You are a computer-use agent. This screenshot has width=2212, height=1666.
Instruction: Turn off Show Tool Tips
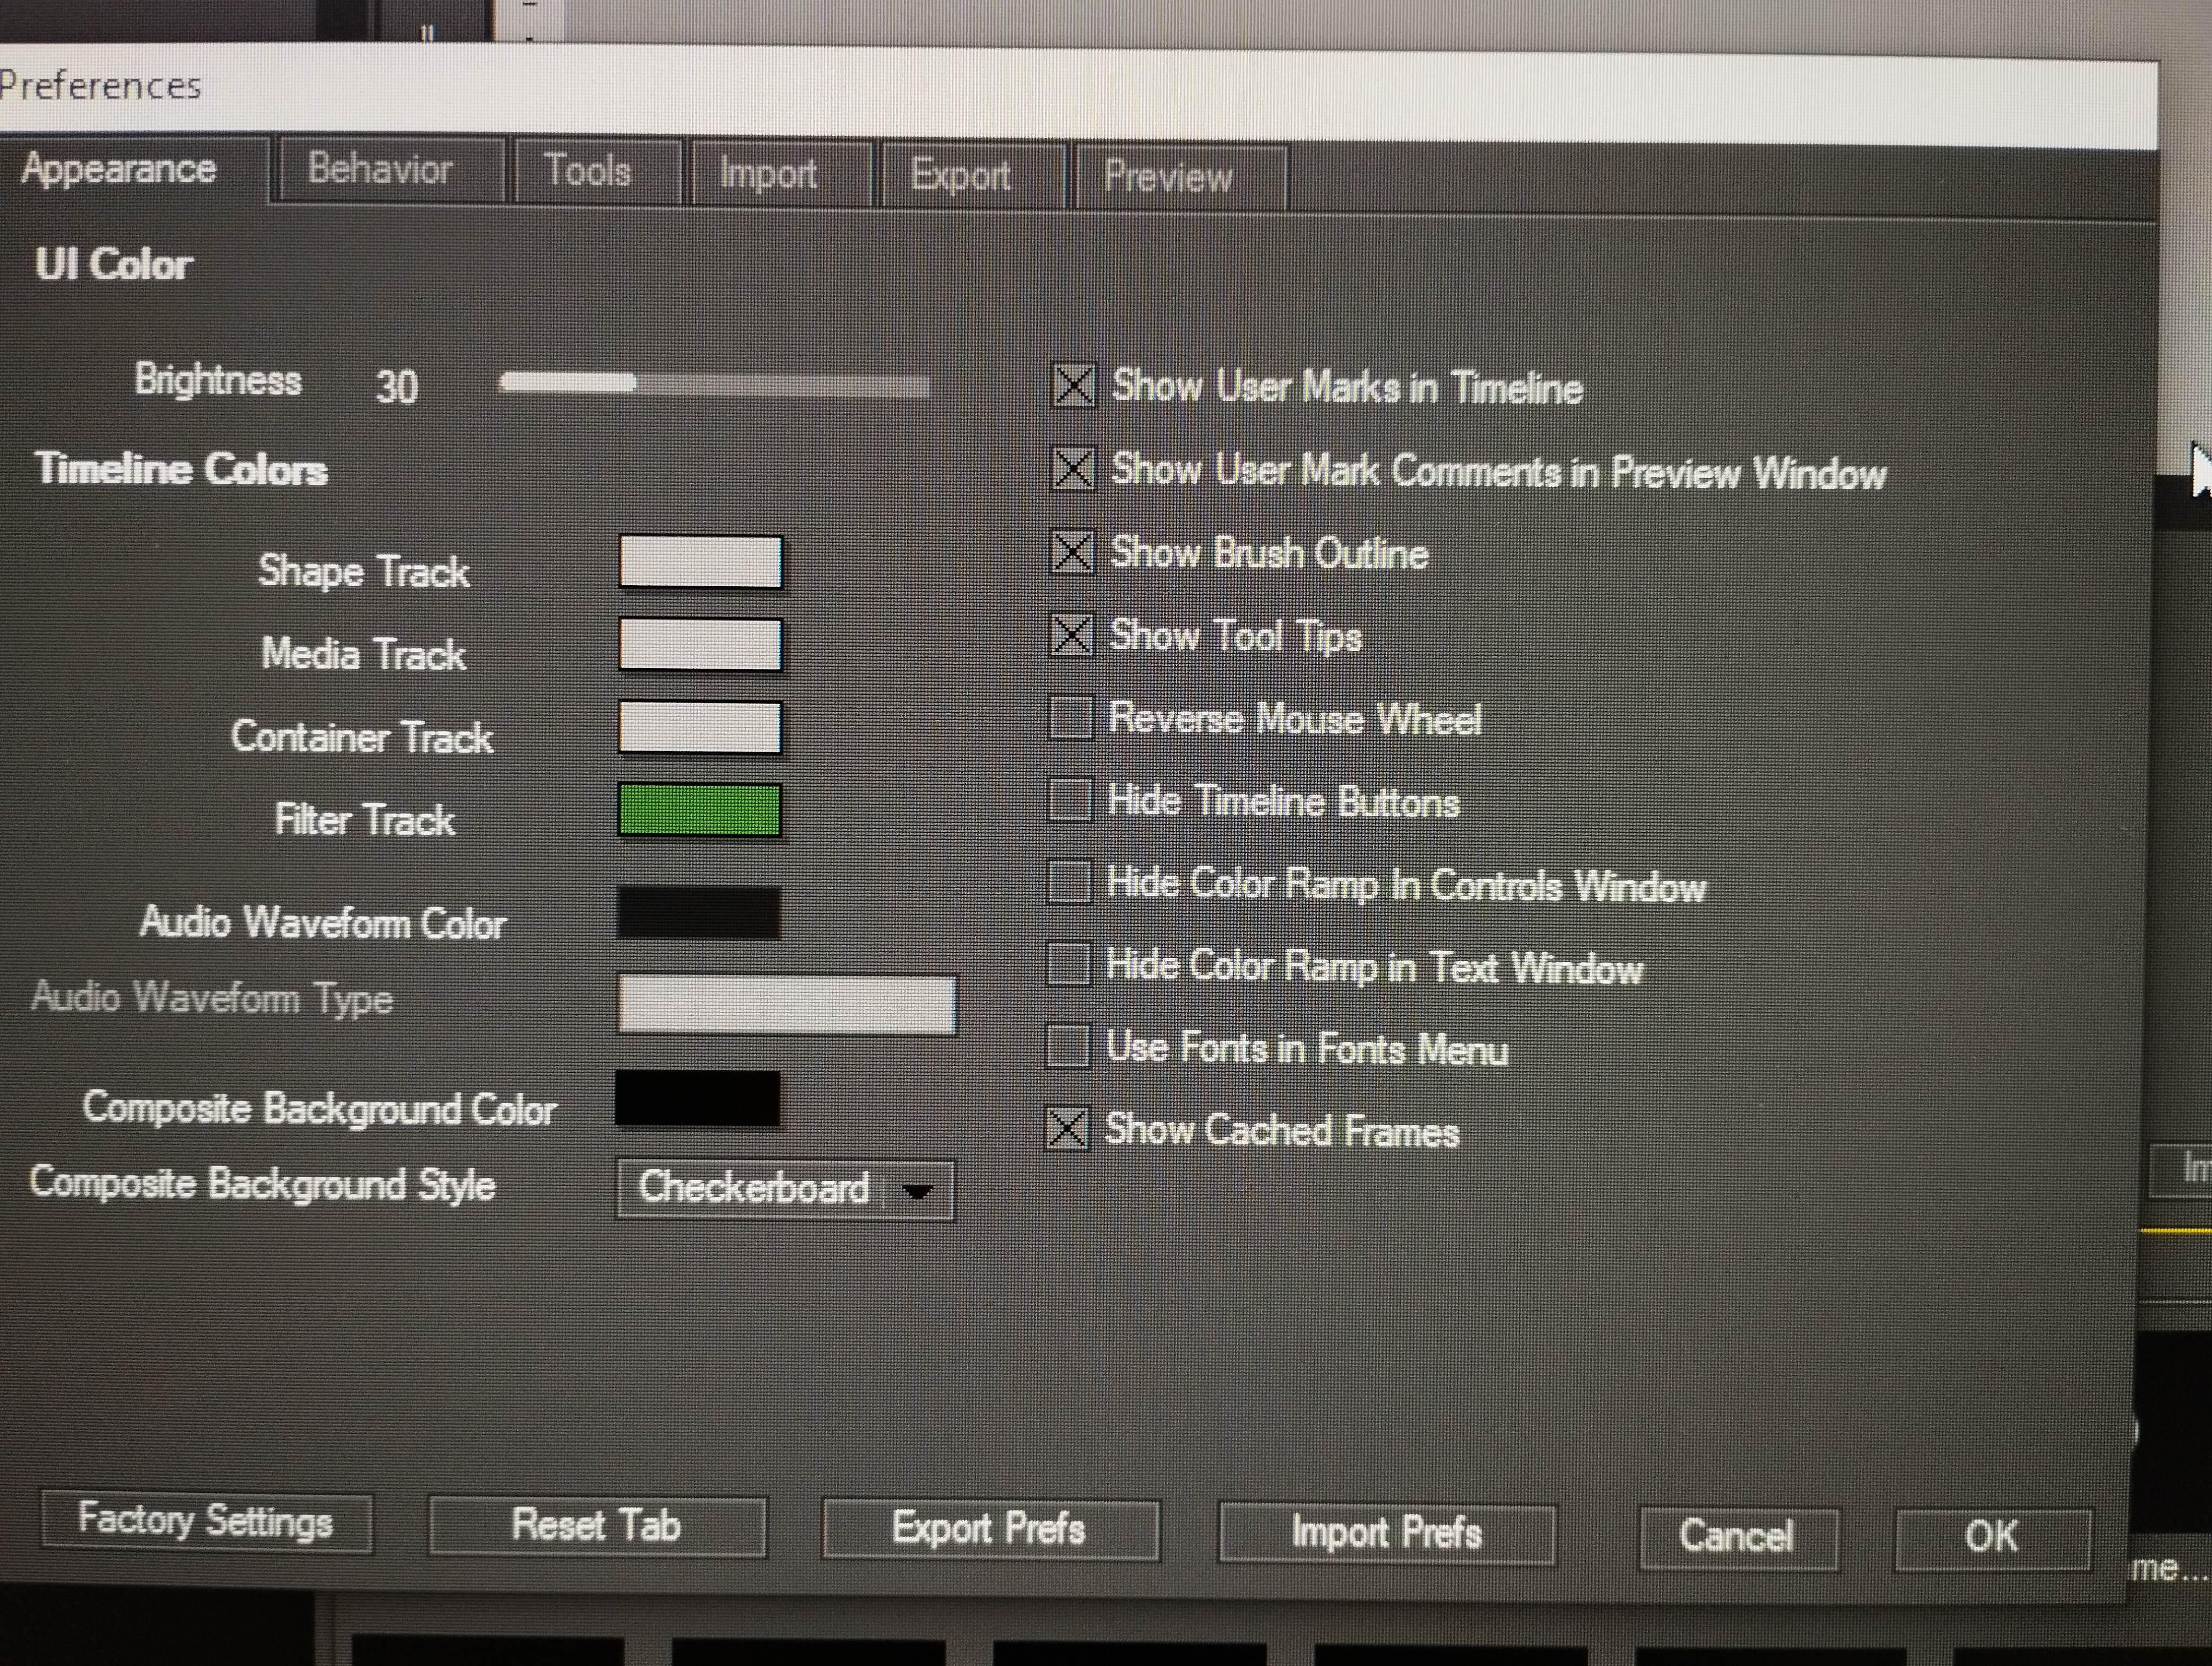point(1072,634)
